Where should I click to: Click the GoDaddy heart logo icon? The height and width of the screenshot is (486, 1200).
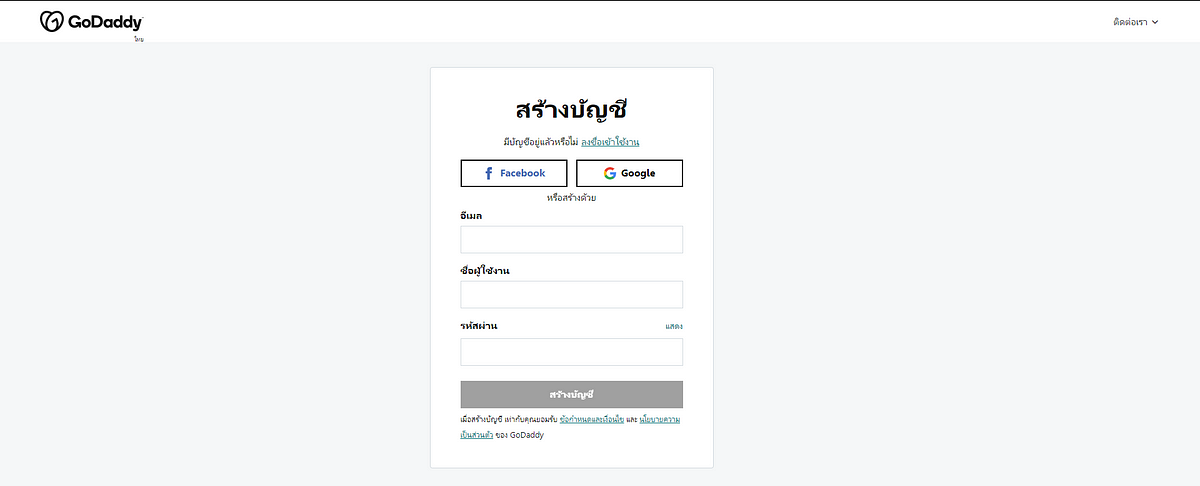click(x=52, y=21)
